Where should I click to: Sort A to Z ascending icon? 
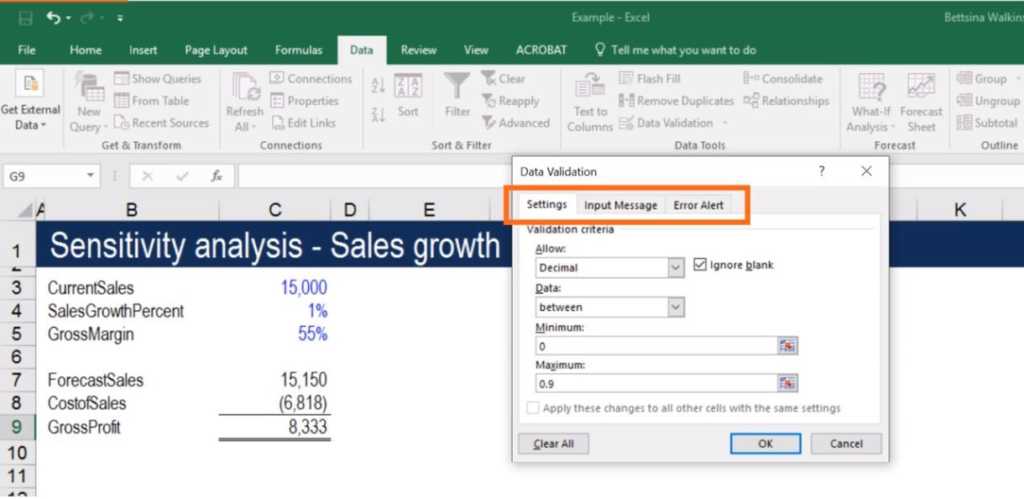pyautogui.click(x=378, y=85)
